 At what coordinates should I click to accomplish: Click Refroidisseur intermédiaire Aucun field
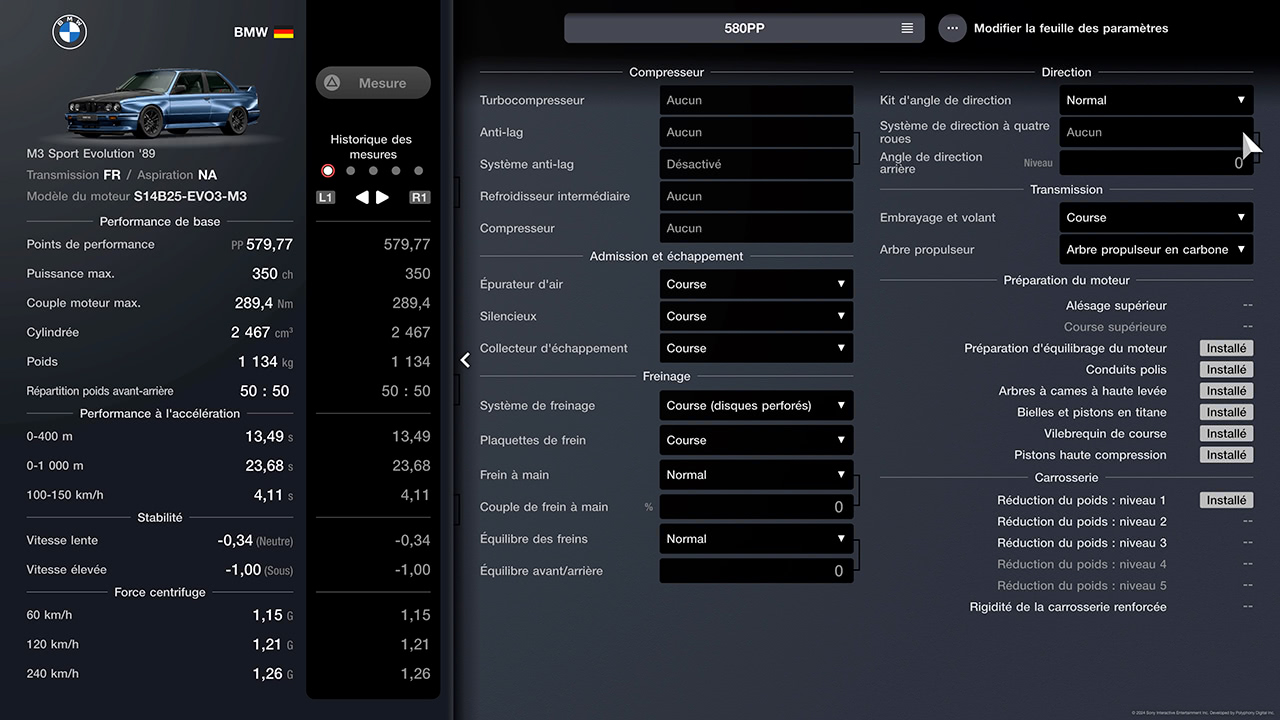coord(756,196)
